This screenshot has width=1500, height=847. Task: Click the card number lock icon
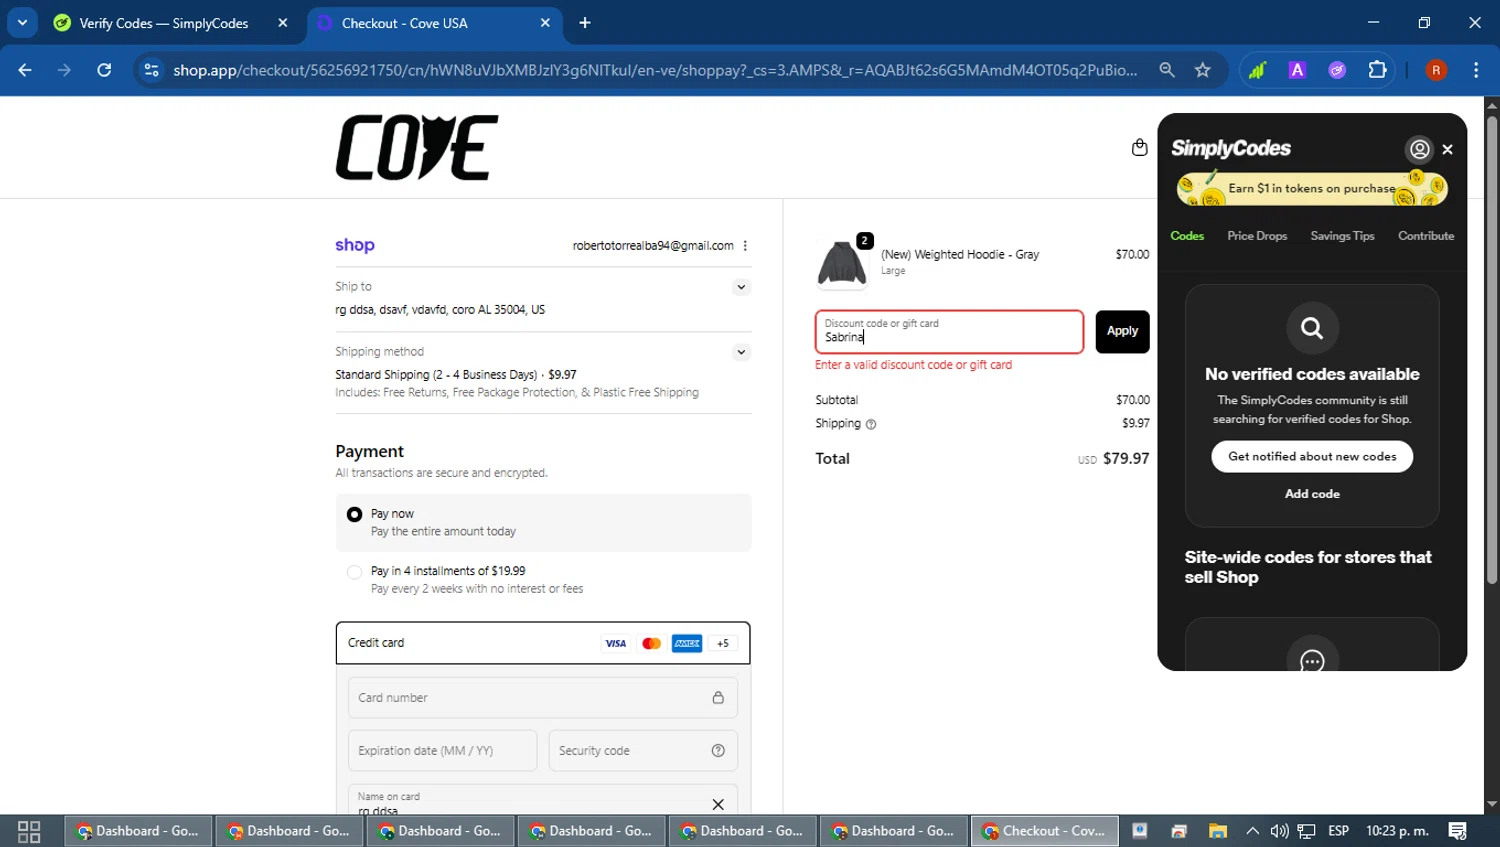718,698
